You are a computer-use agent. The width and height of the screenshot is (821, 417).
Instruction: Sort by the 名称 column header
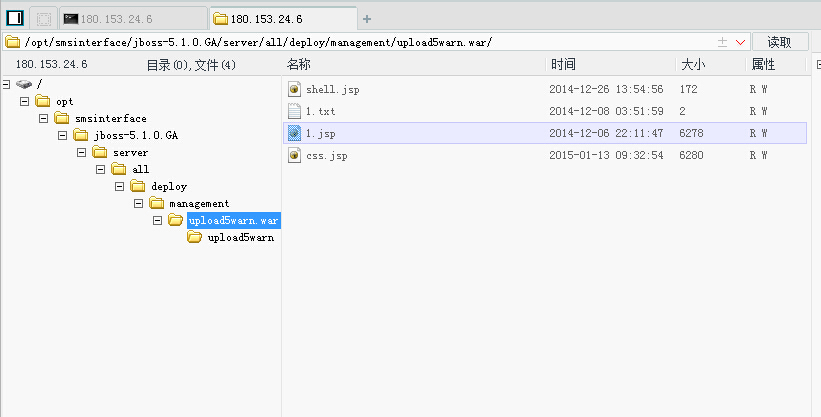tap(299, 64)
